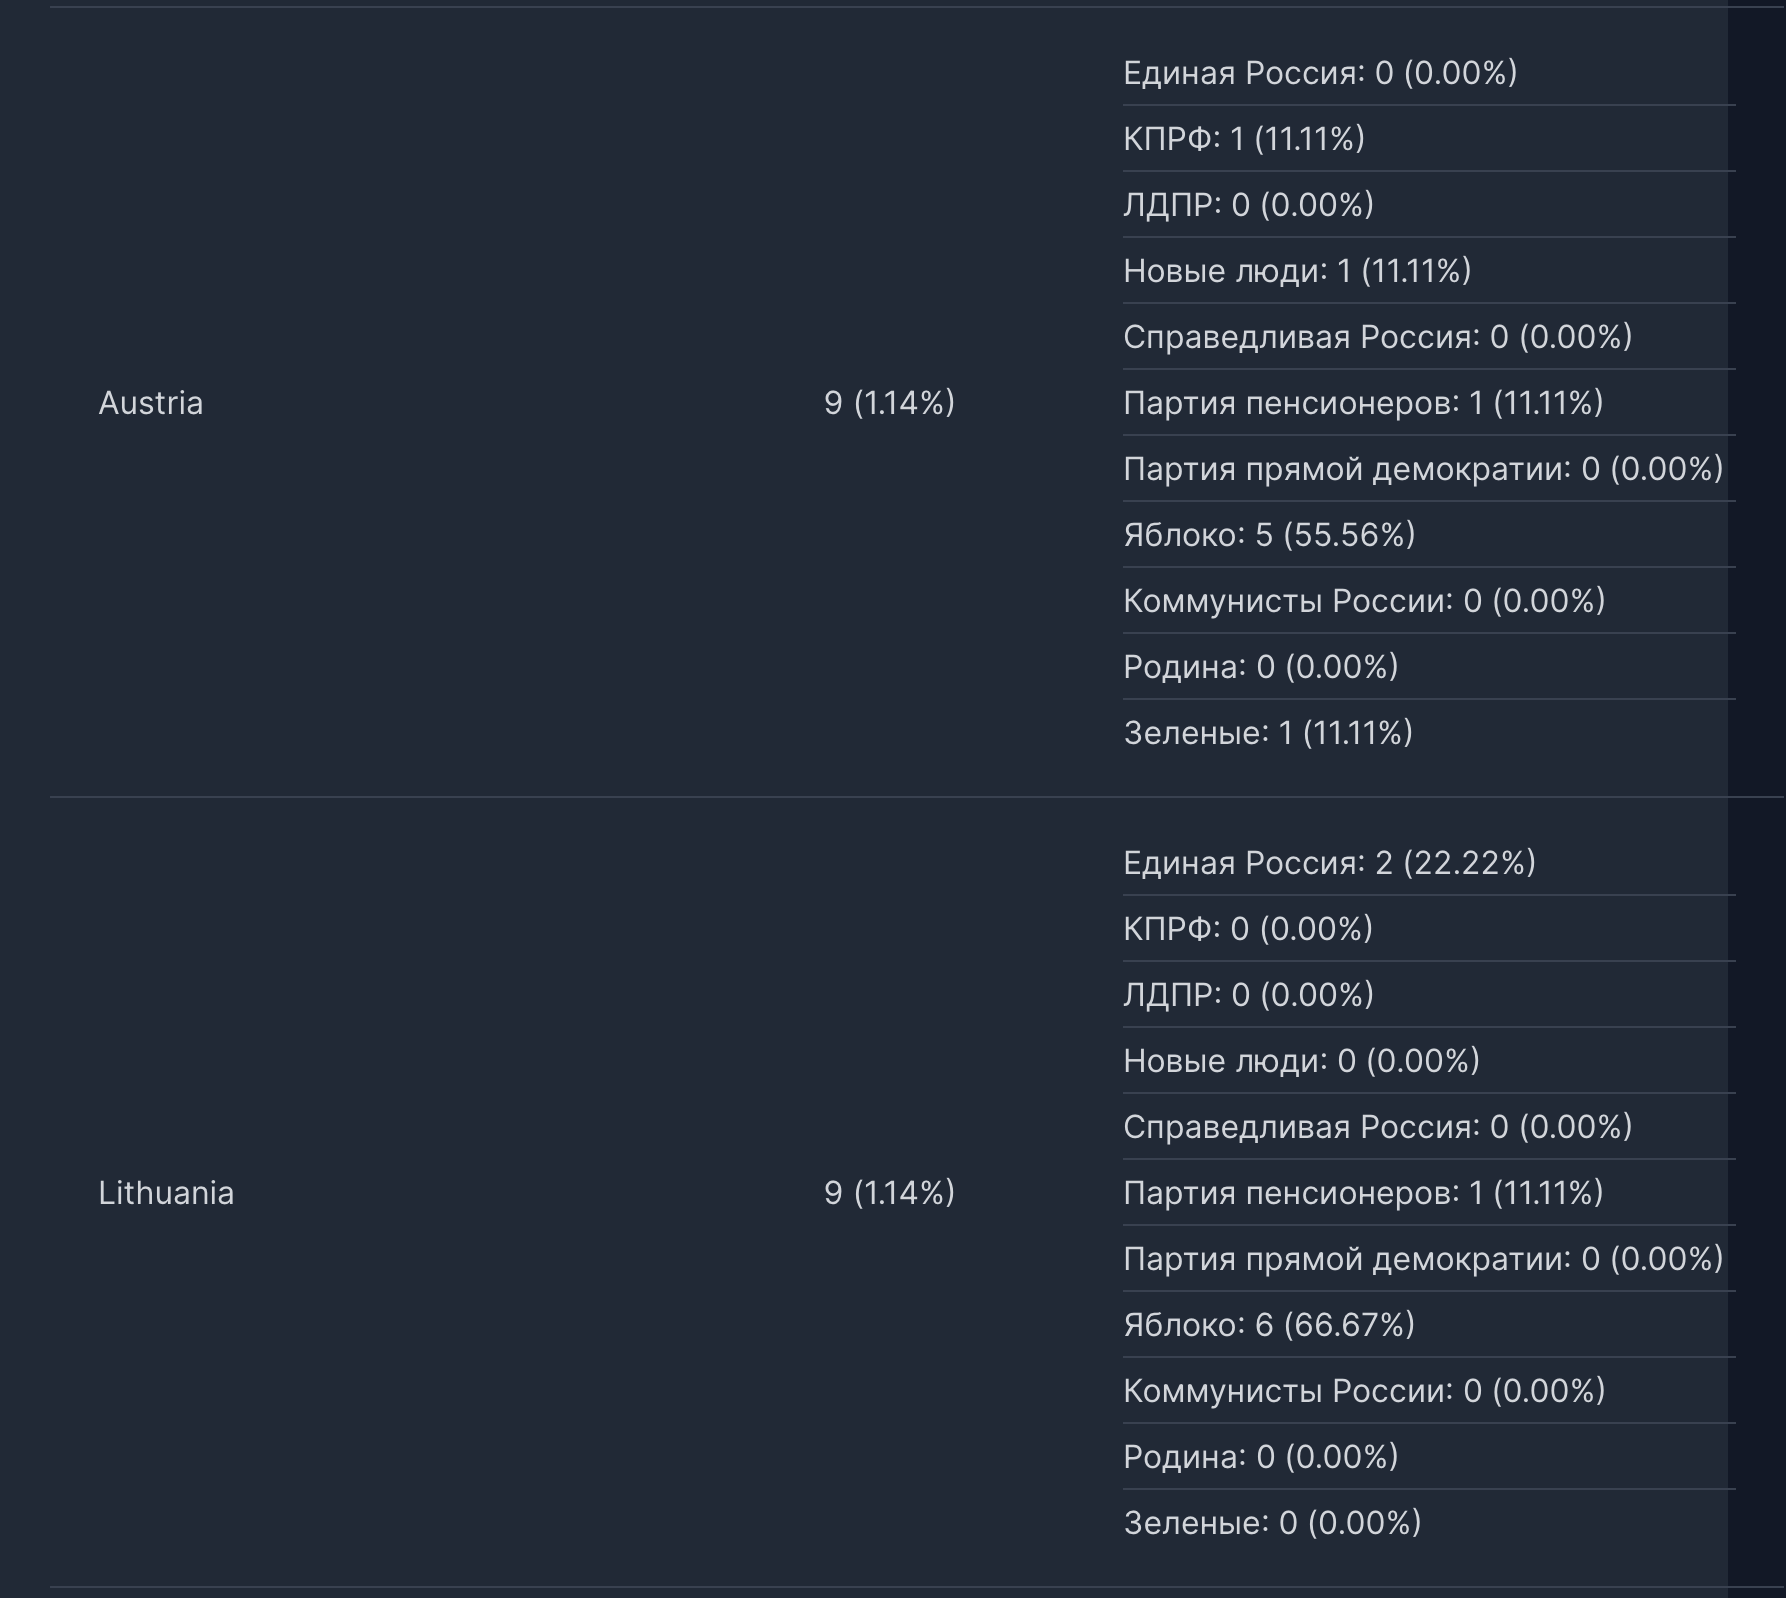Click 'Партия прямой демократии: 0 (0.00%)' under Lithuania
1786x1598 pixels.
1423,1259
